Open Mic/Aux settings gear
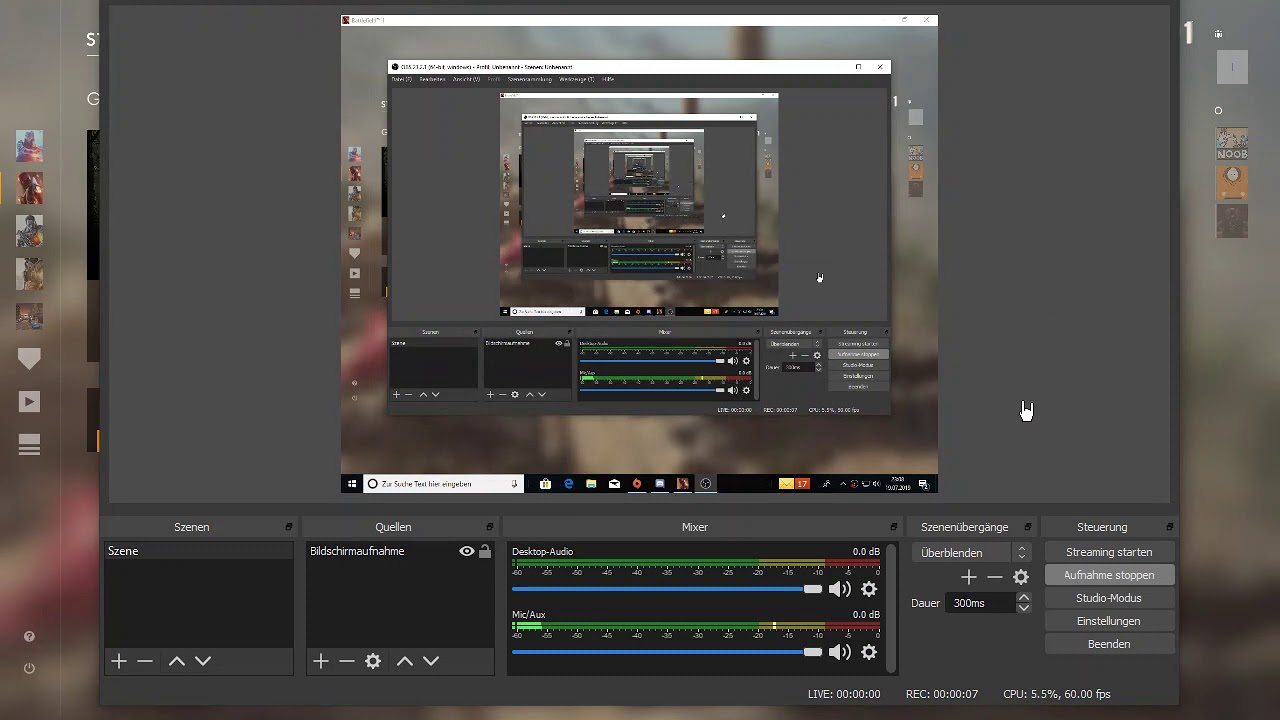 pyautogui.click(x=869, y=652)
